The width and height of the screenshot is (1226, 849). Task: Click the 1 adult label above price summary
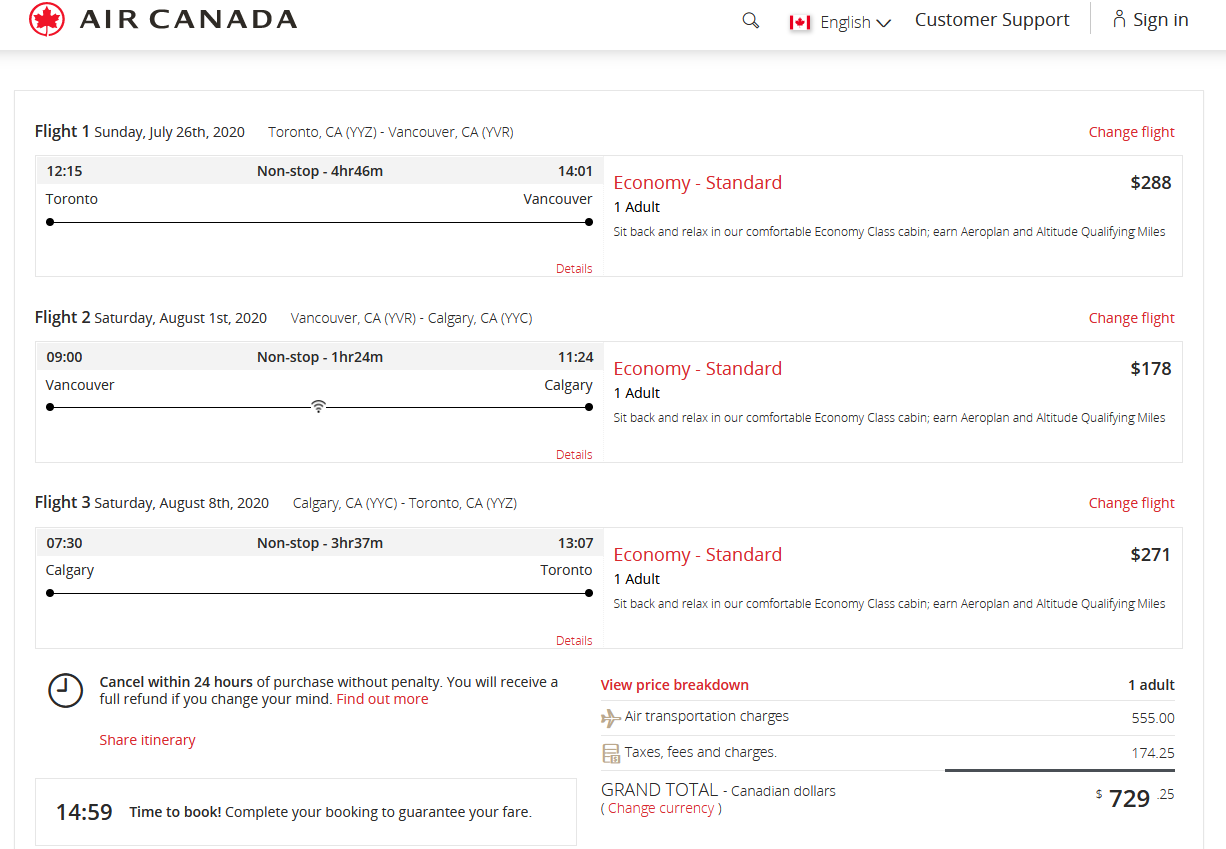1151,685
